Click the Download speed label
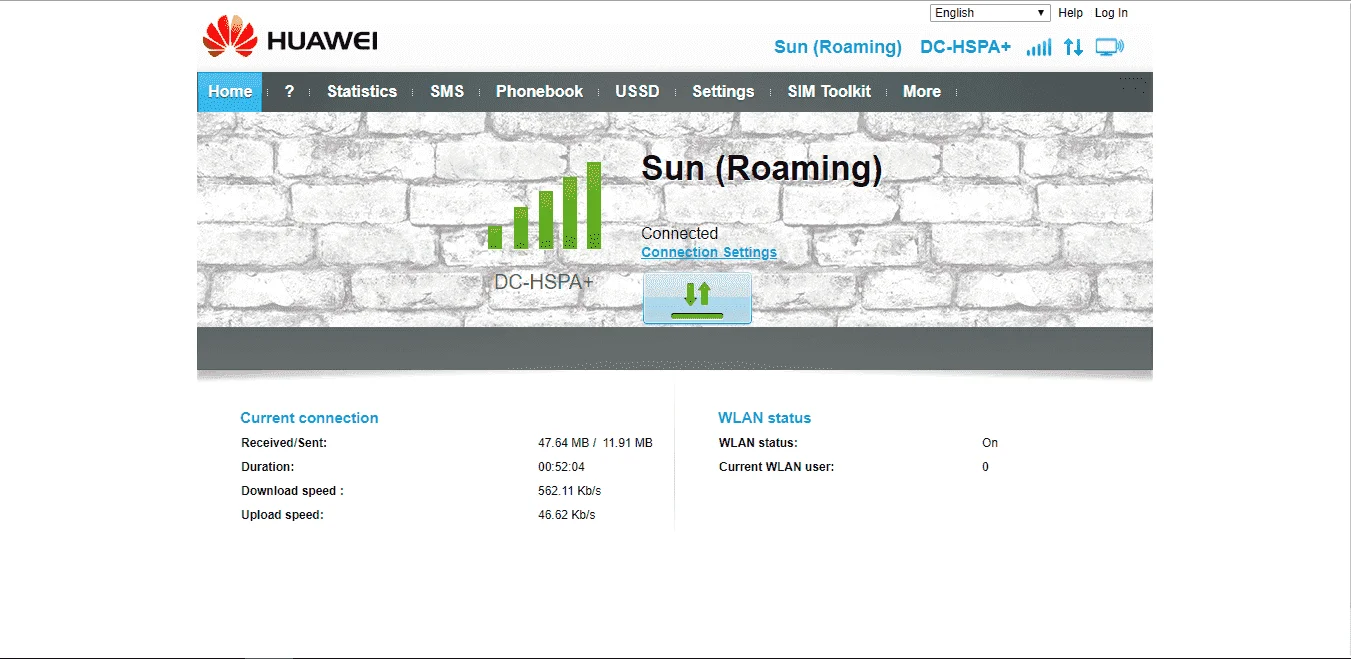 click(x=292, y=491)
